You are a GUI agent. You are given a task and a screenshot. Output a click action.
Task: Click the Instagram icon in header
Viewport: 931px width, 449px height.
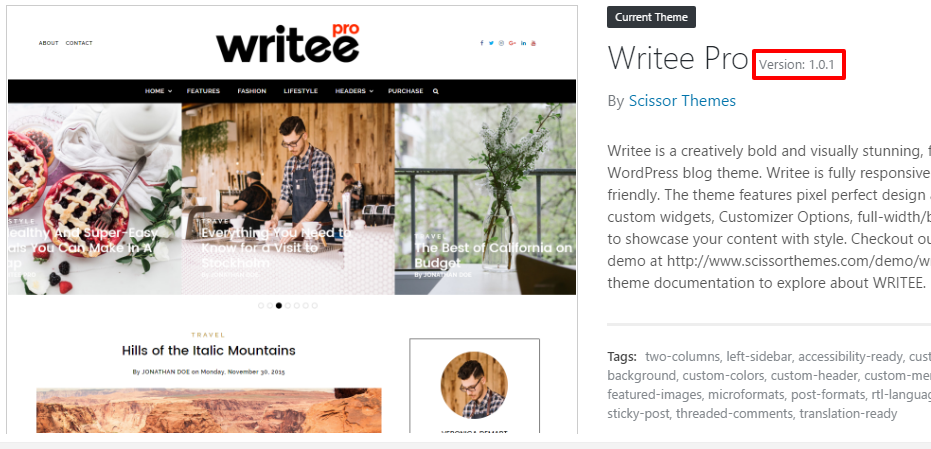pos(502,43)
